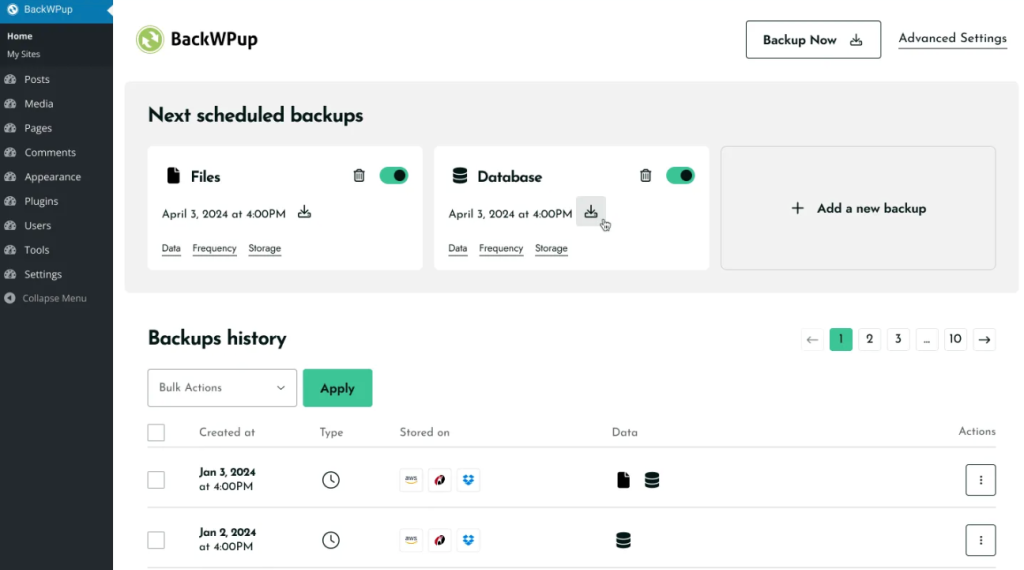
Task: Open actions menu for Jan 3, 2024 backup
Action: coord(980,480)
